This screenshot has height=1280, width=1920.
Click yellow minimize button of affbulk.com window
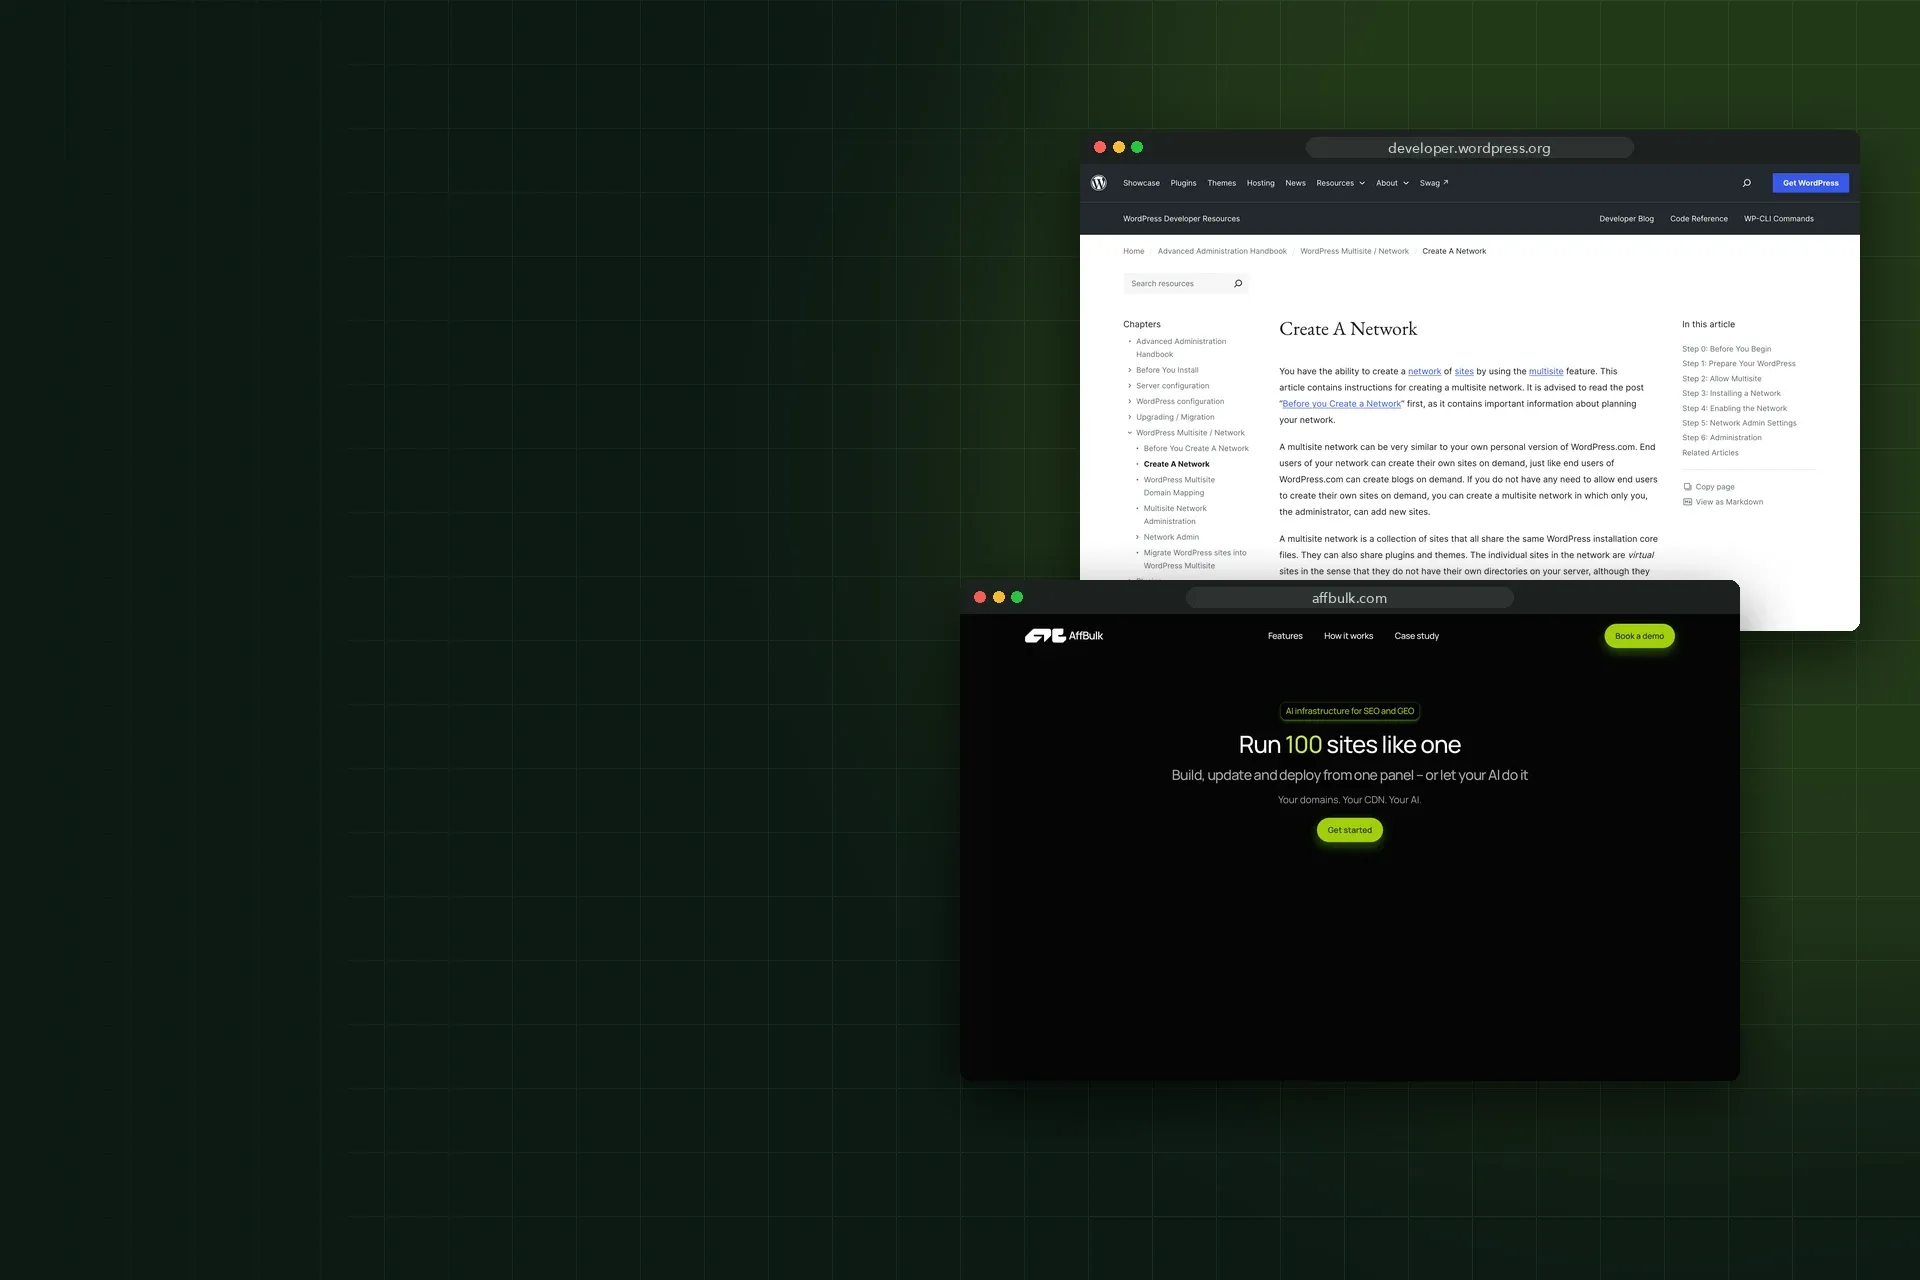point(998,597)
